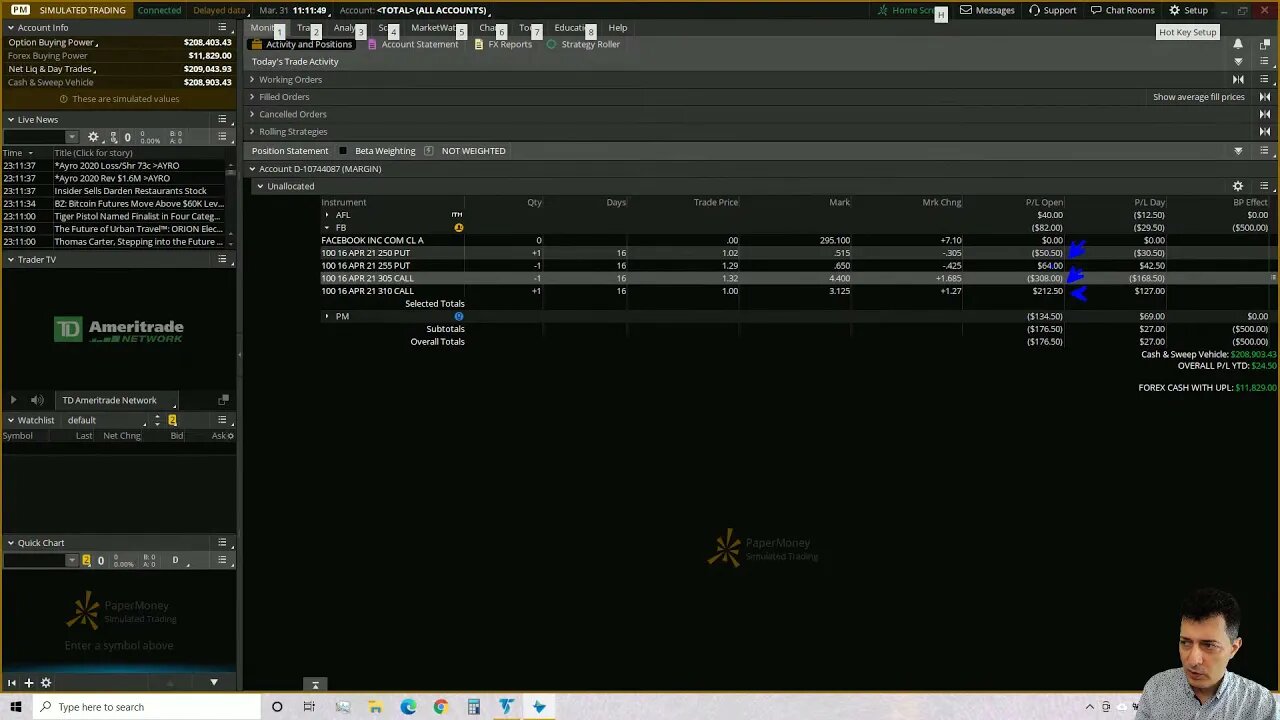Collapse left sidebar arrow icon

point(12,683)
